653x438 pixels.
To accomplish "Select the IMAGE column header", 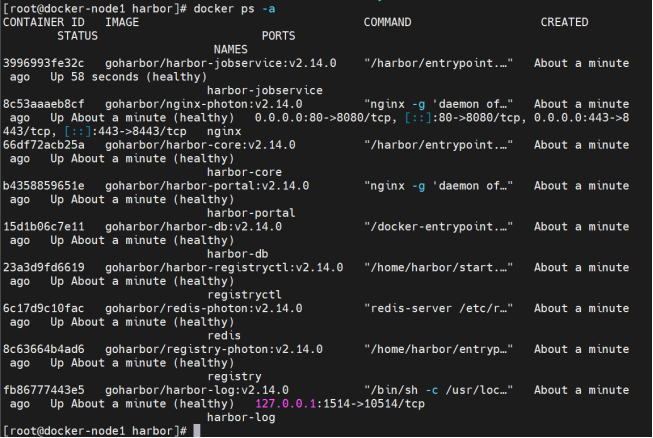I will click(122, 22).
